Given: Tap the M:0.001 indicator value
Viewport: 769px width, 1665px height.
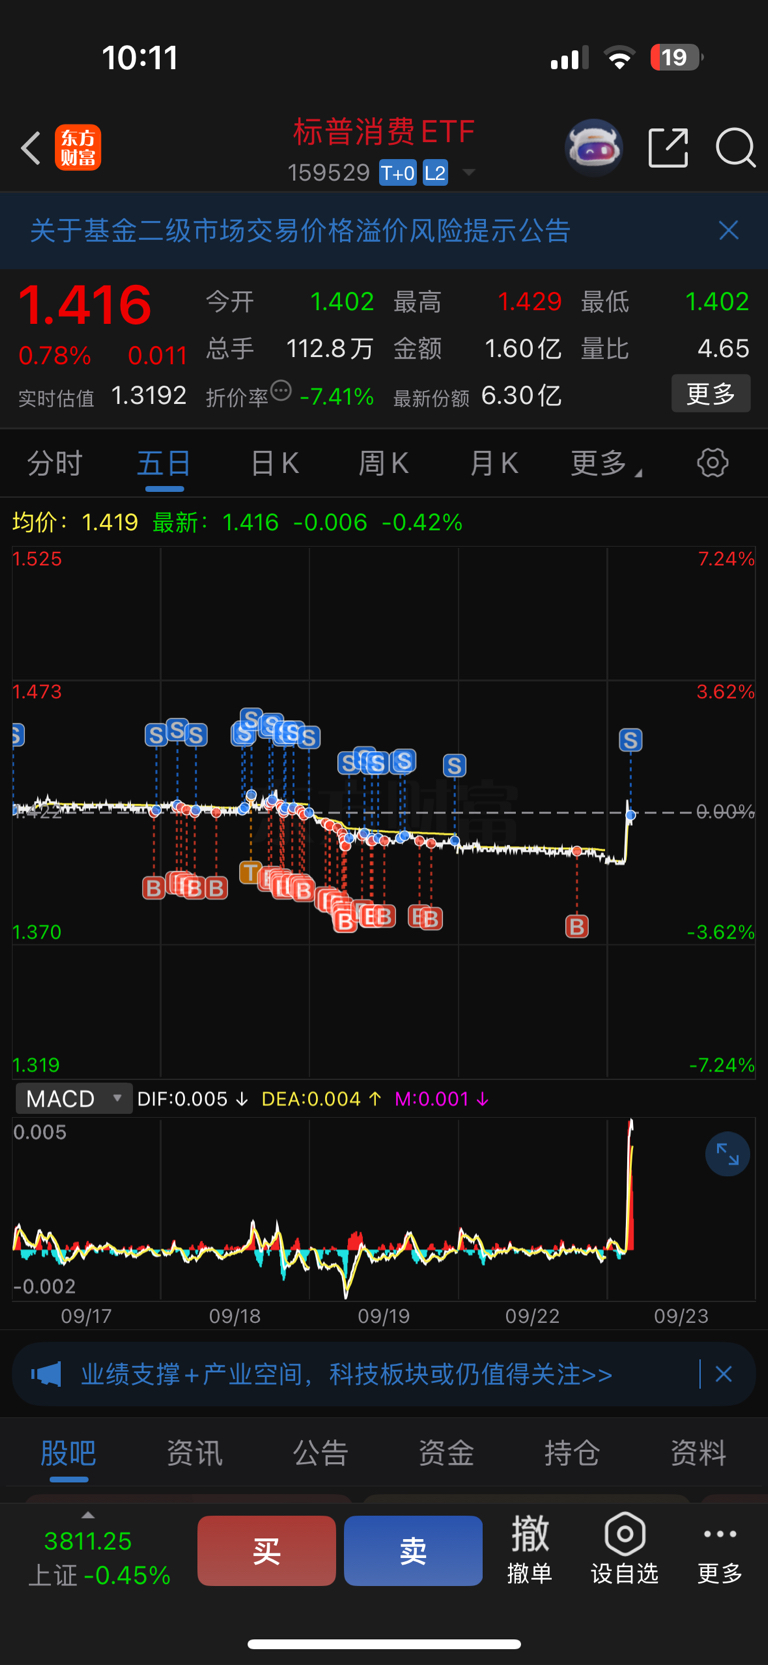Looking at the screenshot, I should tap(441, 1099).
